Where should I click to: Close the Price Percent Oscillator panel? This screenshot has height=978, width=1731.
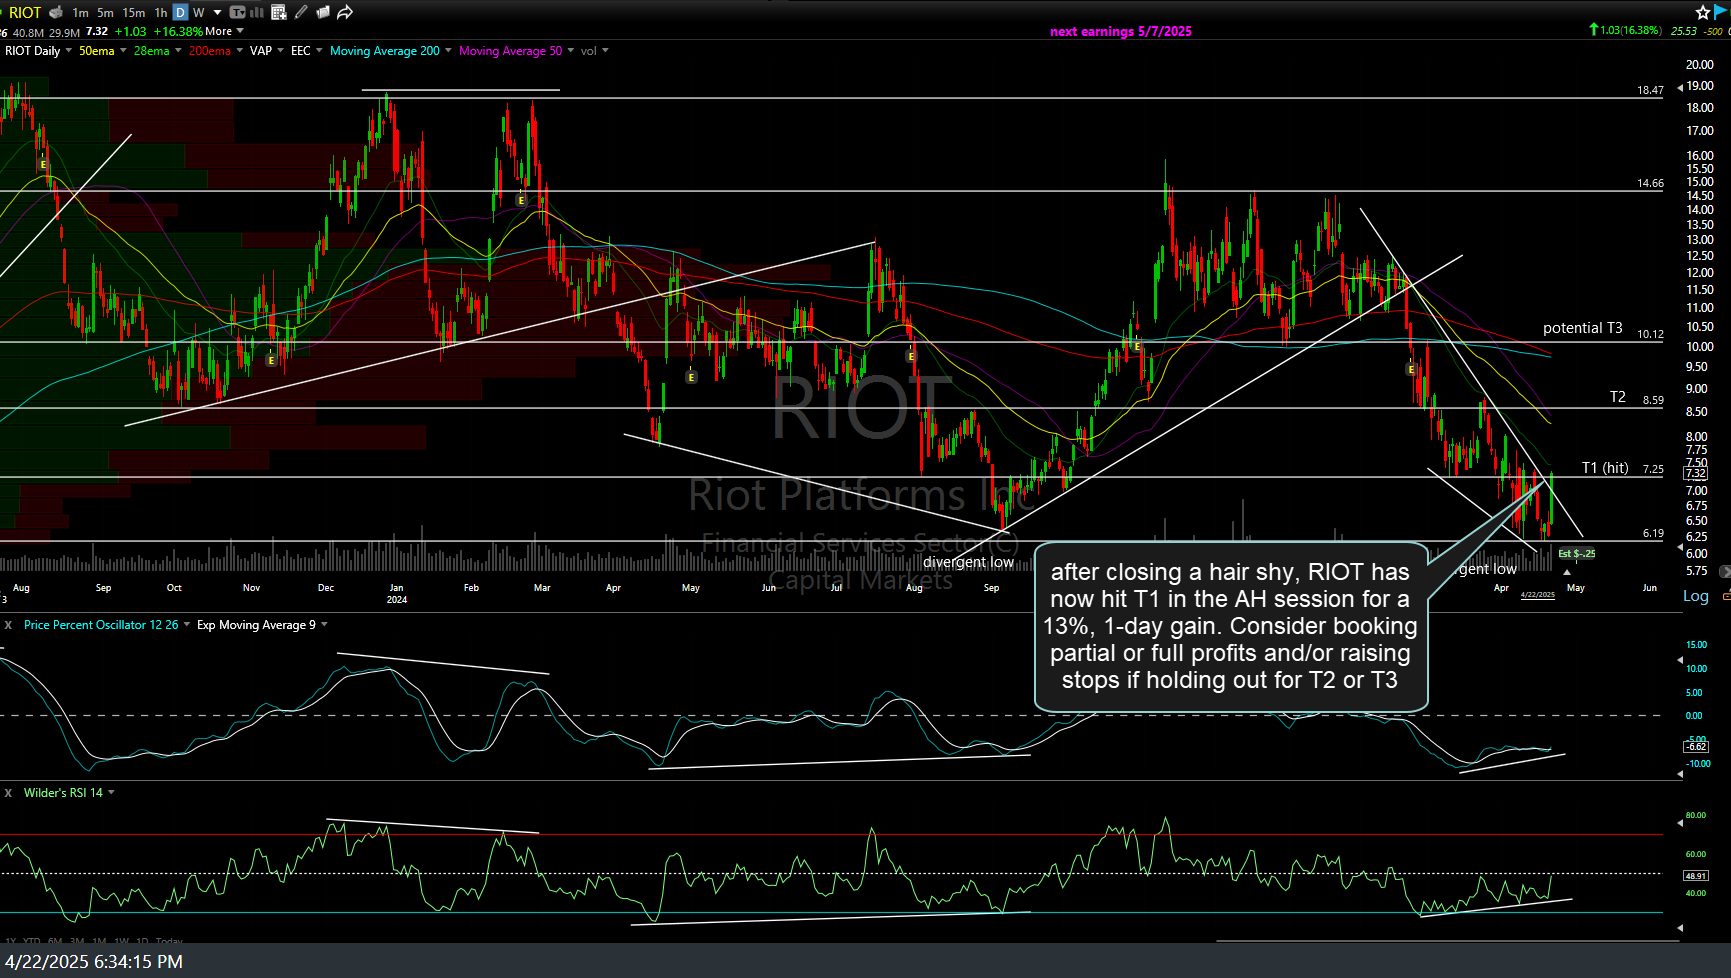click(x=8, y=625)
